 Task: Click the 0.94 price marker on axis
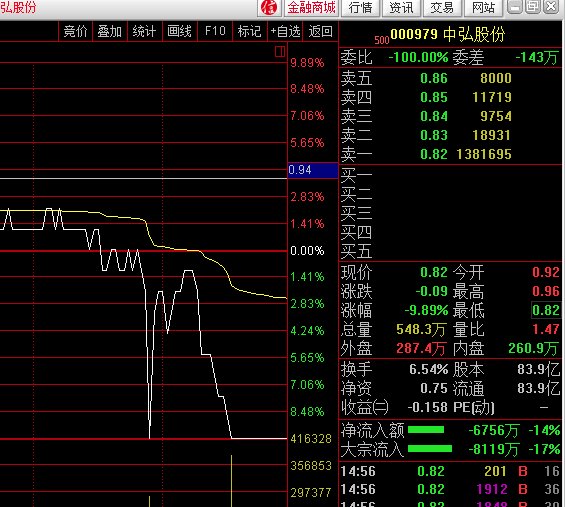[x=313, y=170]
